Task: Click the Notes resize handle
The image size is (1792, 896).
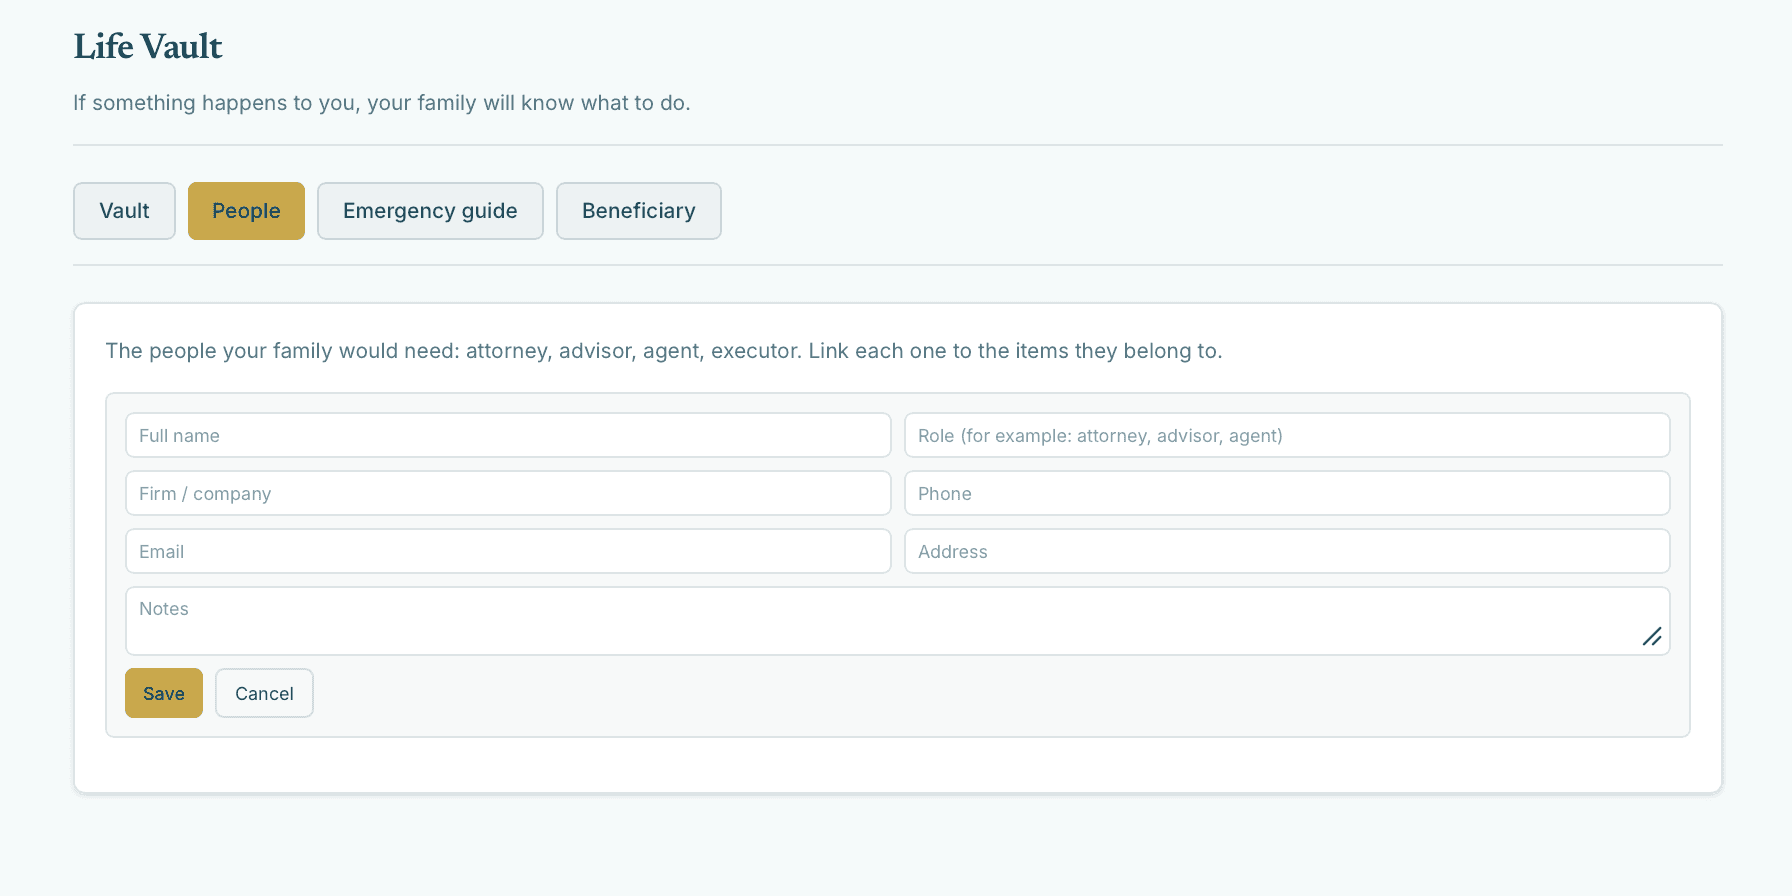Action: 1652,637
